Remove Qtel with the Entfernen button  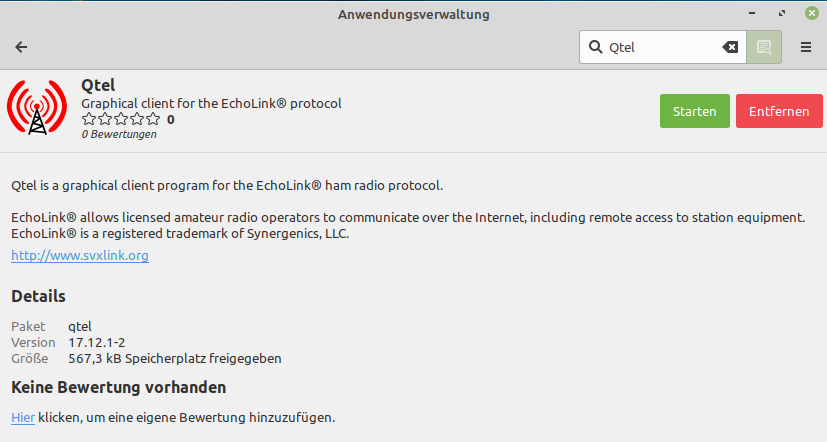pos(779,111)
